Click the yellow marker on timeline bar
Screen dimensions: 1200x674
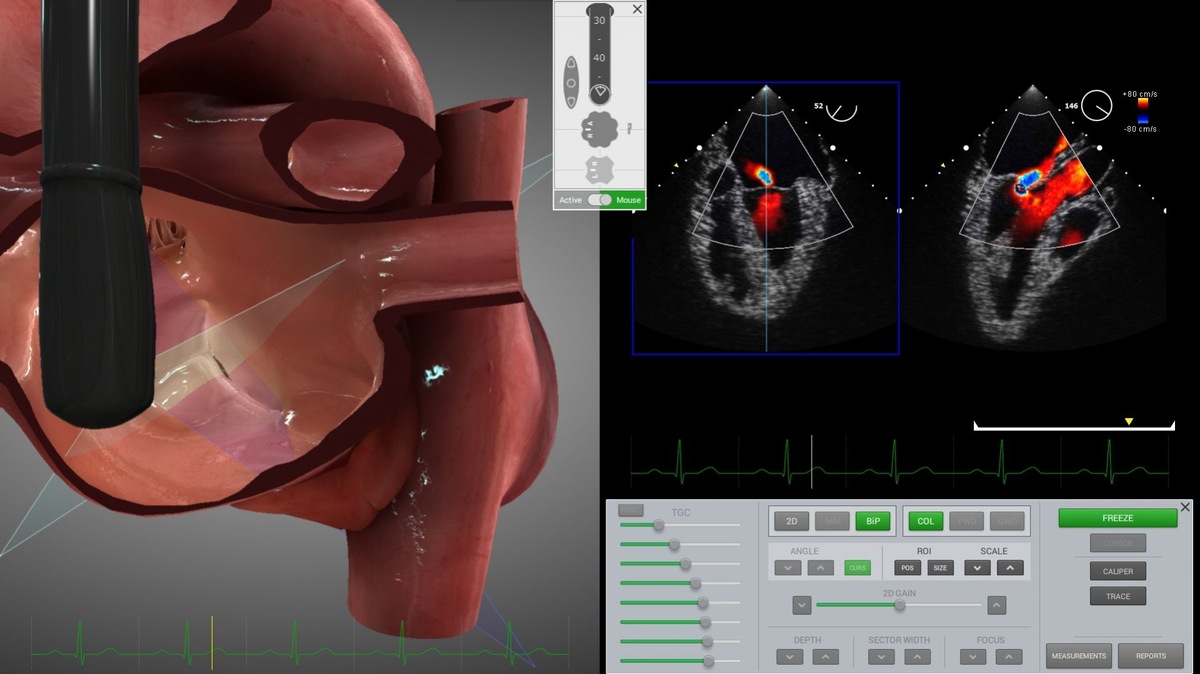point(1129,422)
